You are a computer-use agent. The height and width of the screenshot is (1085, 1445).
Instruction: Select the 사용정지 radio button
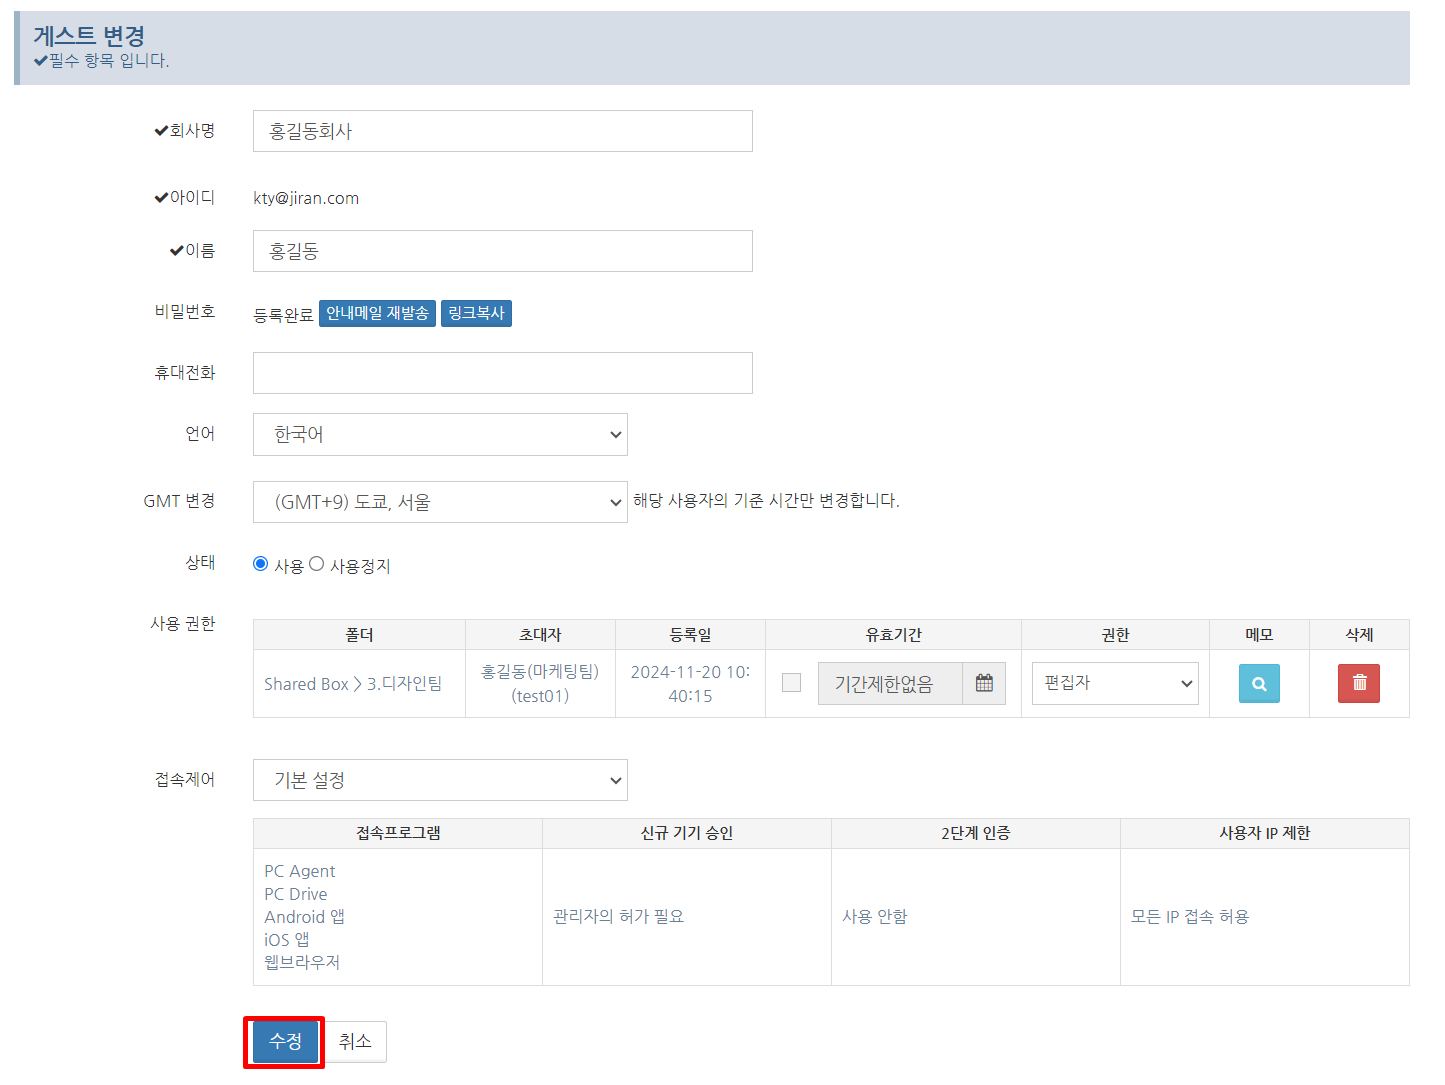(317, 564)
